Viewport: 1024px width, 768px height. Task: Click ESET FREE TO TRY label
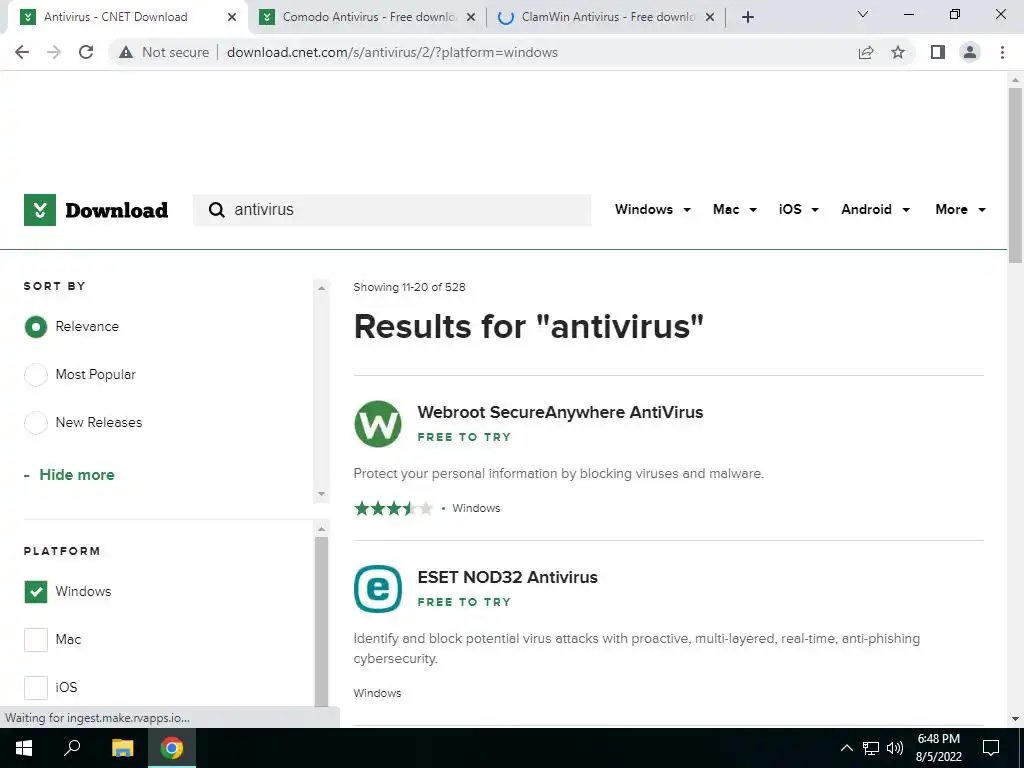pos(464,602)
